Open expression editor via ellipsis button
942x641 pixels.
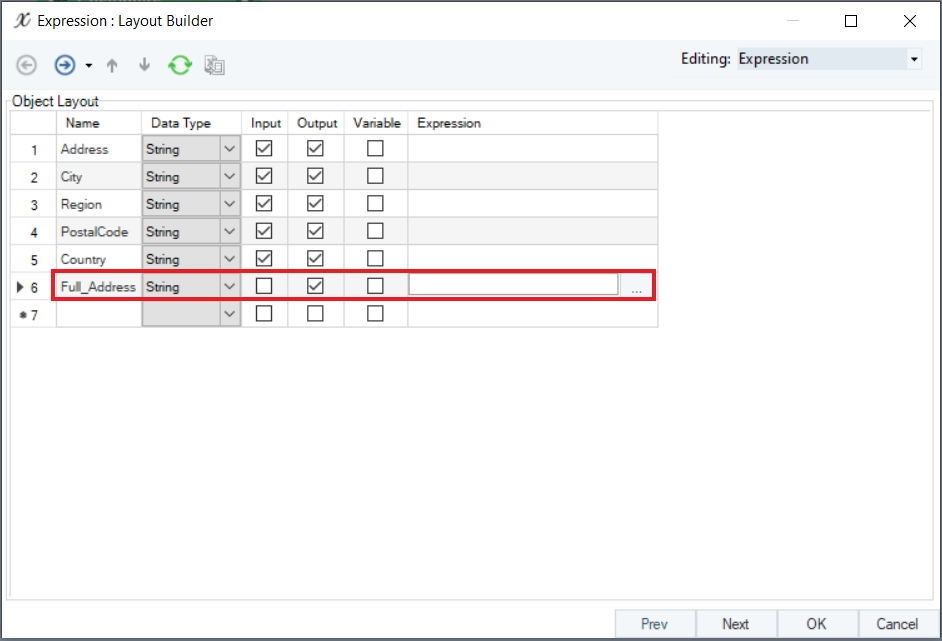[x=637, y=287]
